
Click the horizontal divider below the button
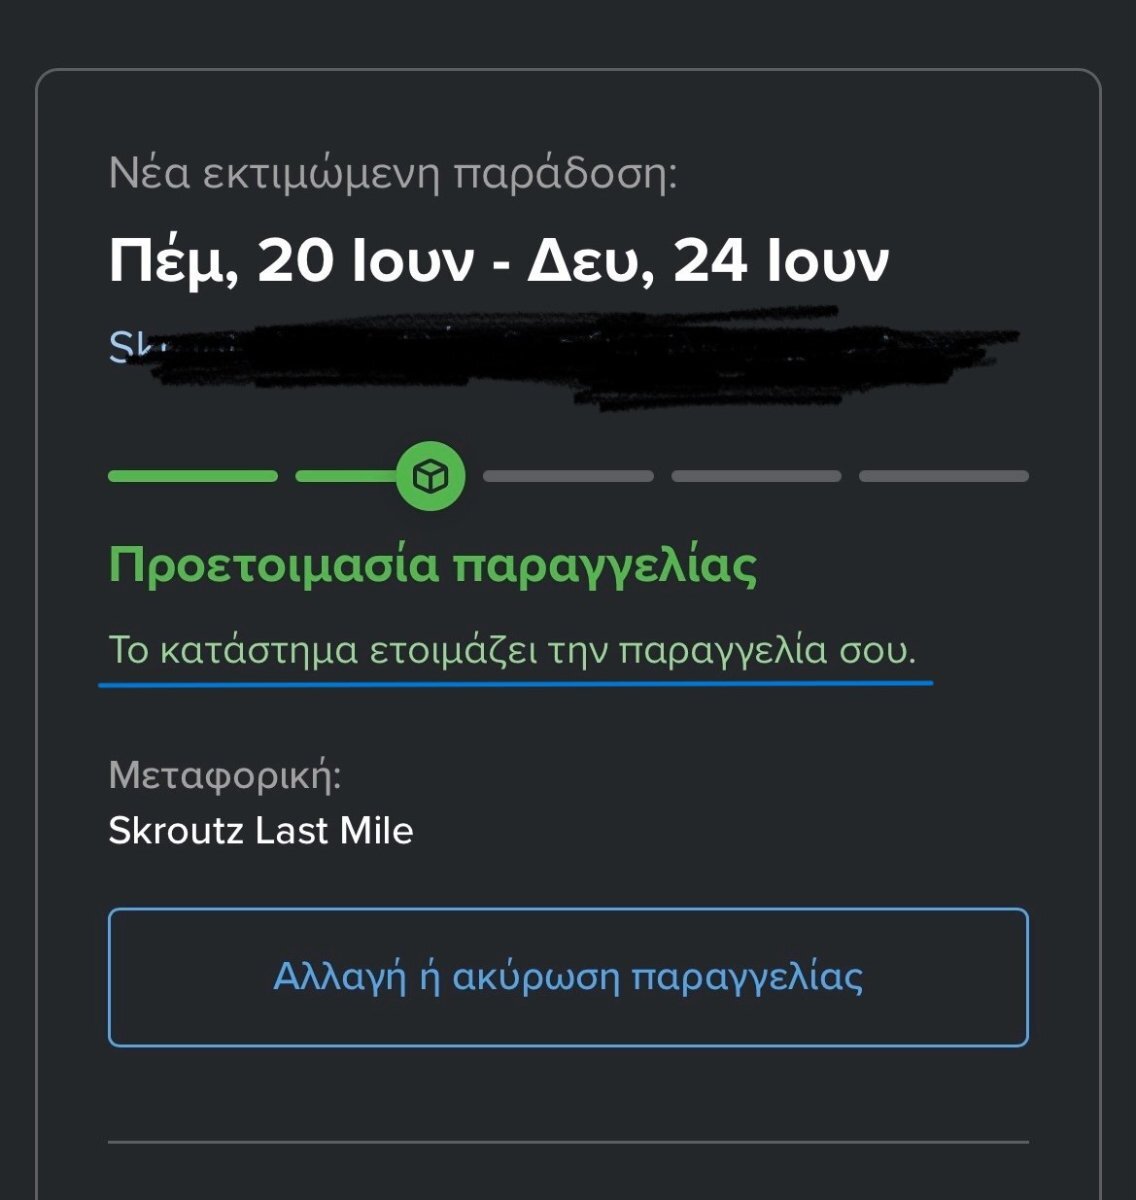coord(568,1141)
